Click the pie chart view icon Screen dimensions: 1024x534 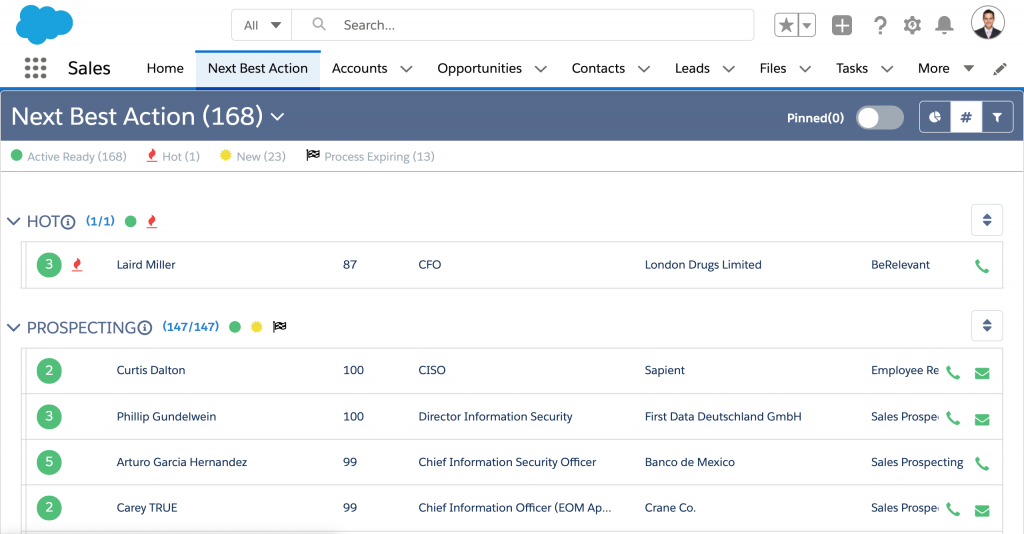coord(935,118)
